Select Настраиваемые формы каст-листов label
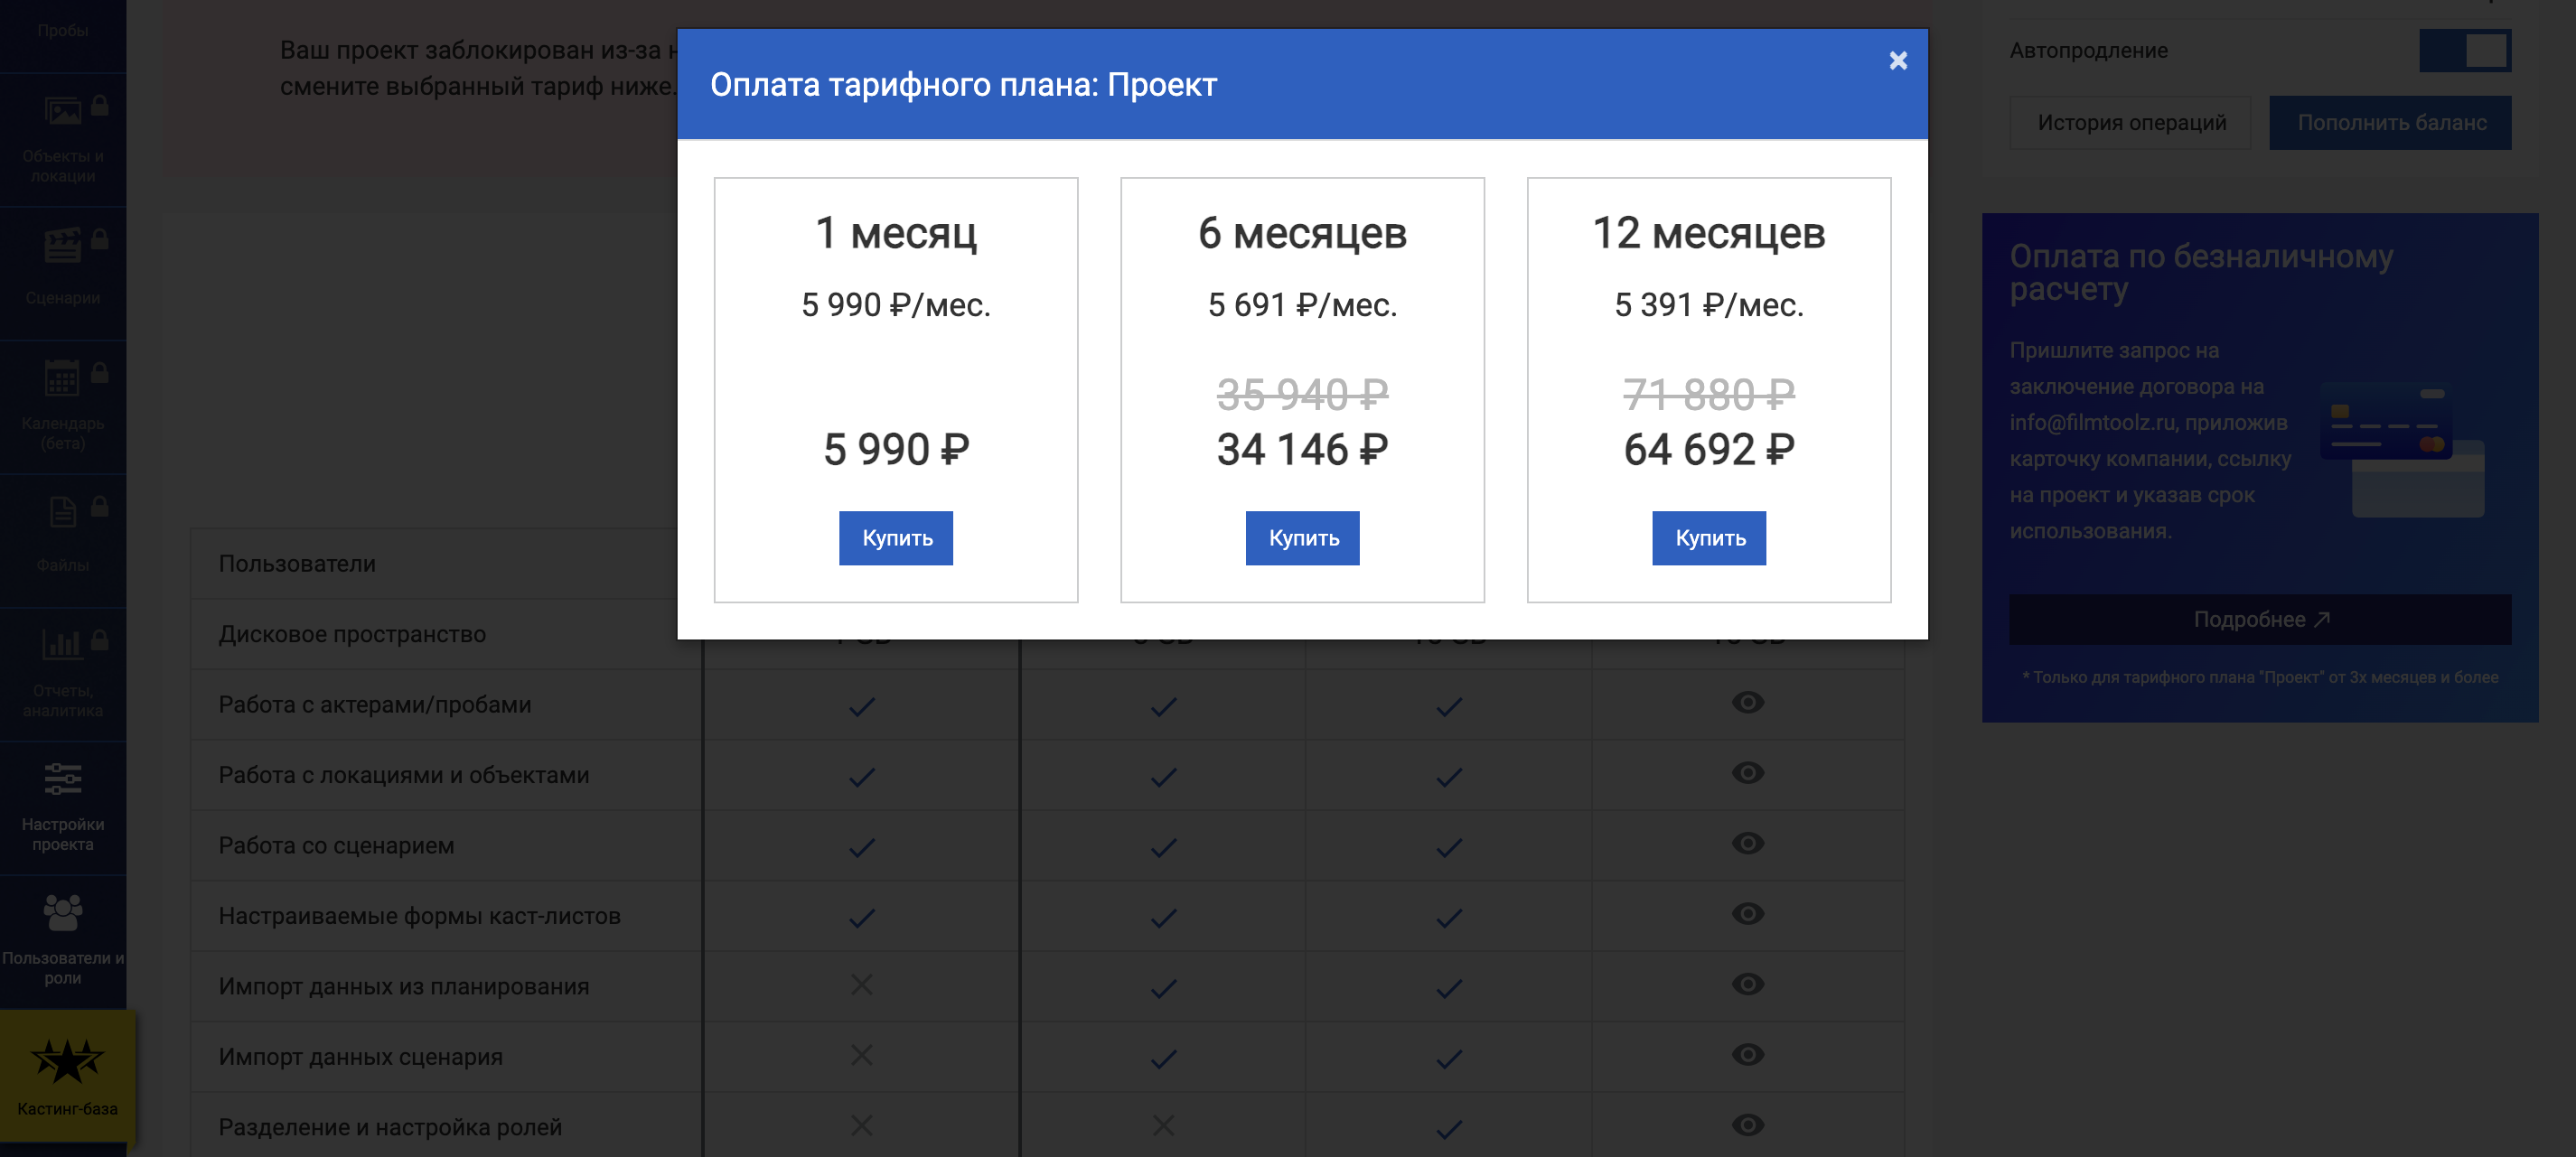Screen dimensions: 2576x1157 tap(419, 916)
